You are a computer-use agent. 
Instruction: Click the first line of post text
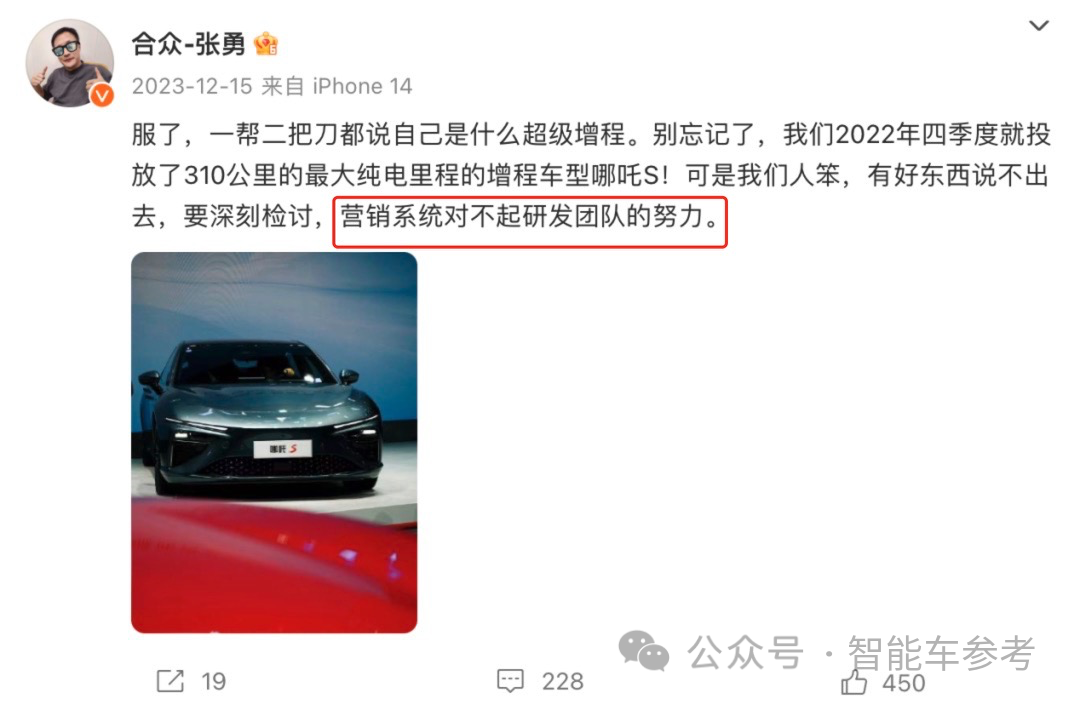tap(591, 134)
